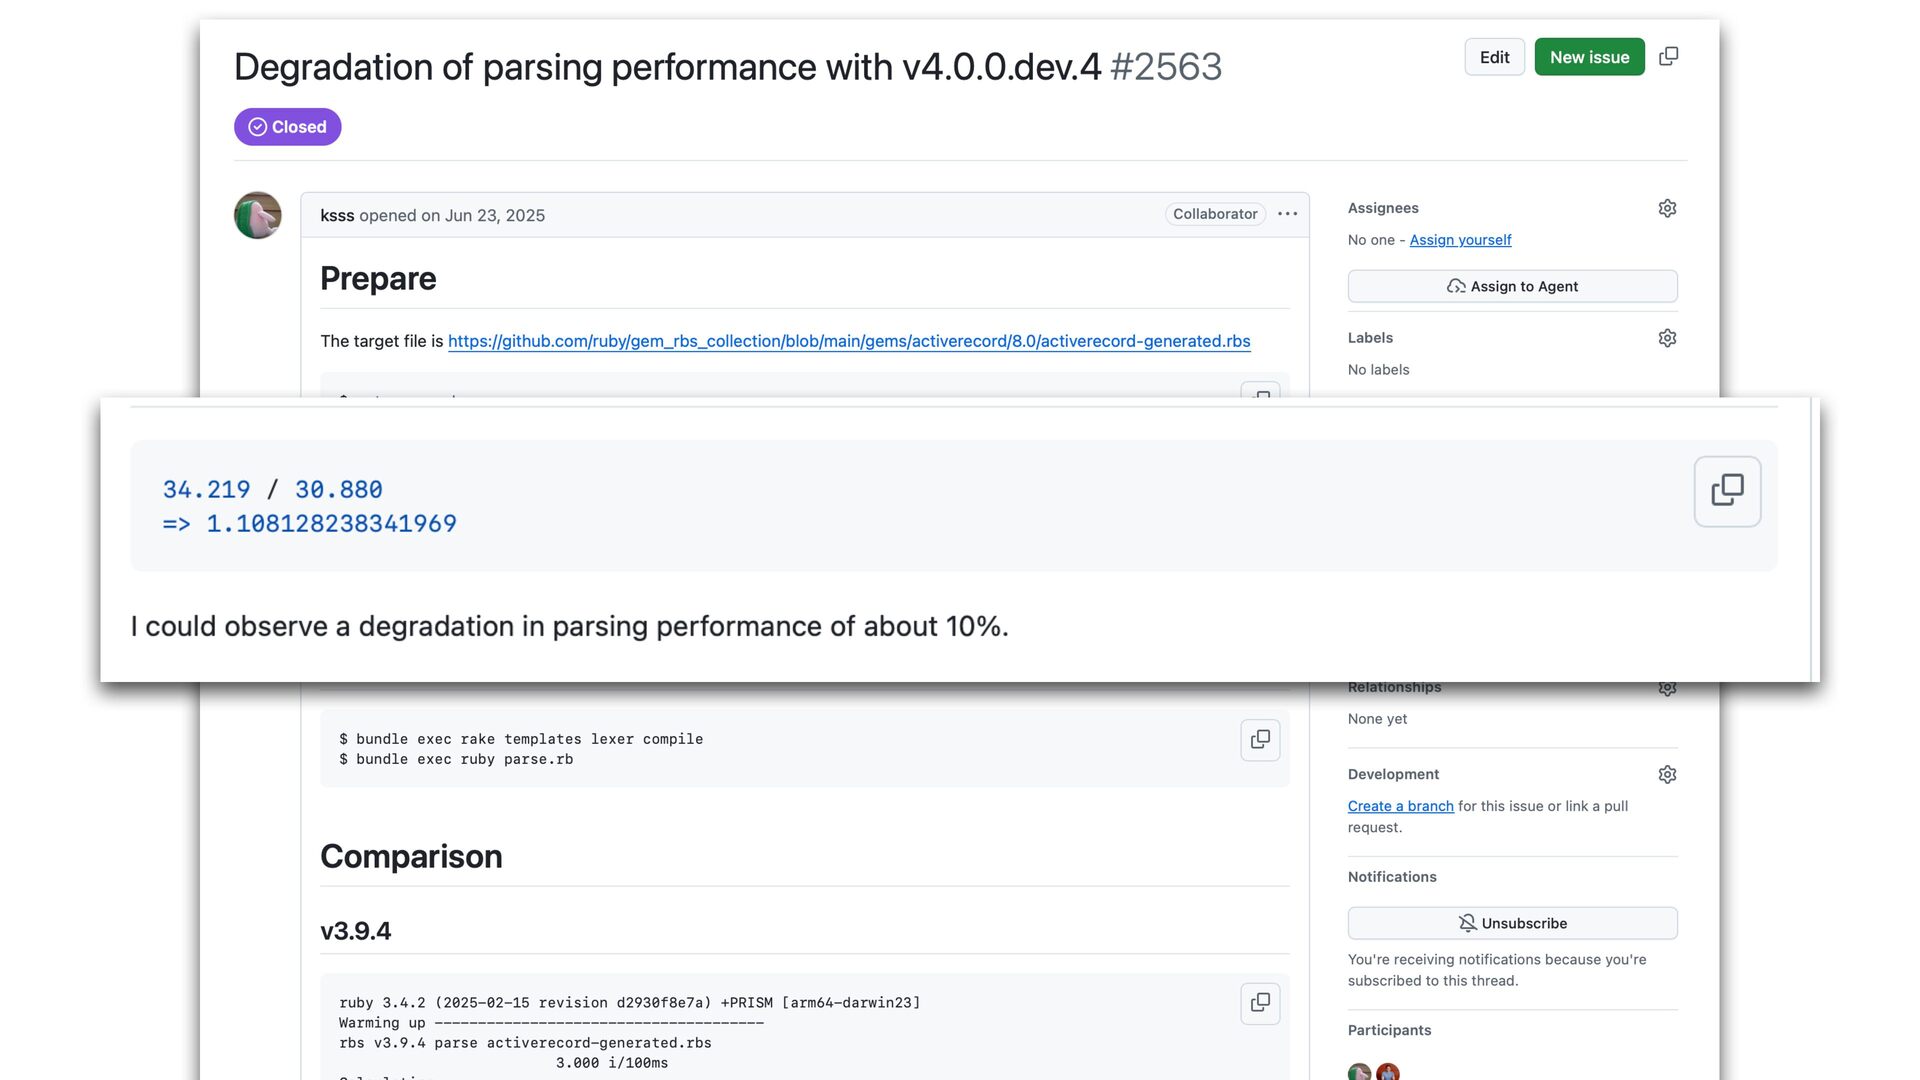Click Assign to Agent button
Image resolution: width=1920 pixels, height=1080 pixels.
tap(1512, 286)
